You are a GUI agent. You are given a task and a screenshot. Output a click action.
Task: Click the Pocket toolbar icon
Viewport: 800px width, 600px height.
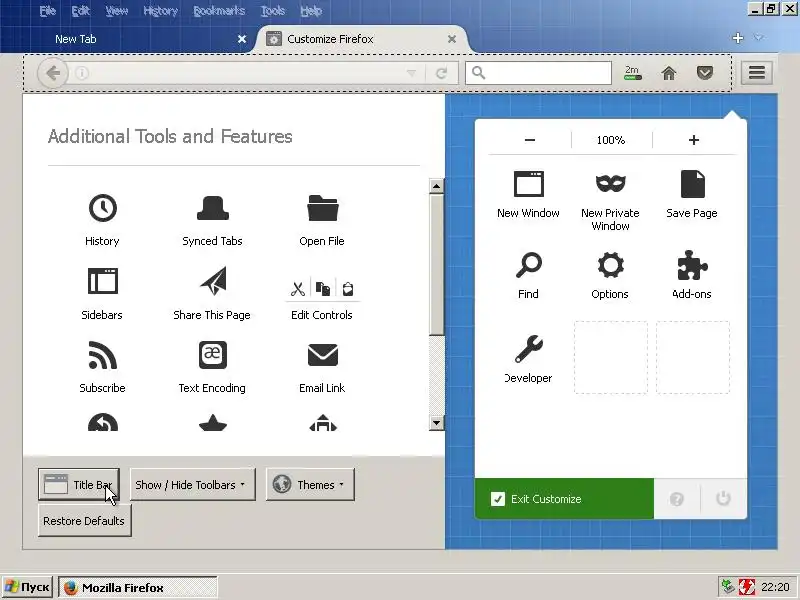click(705, 73)
